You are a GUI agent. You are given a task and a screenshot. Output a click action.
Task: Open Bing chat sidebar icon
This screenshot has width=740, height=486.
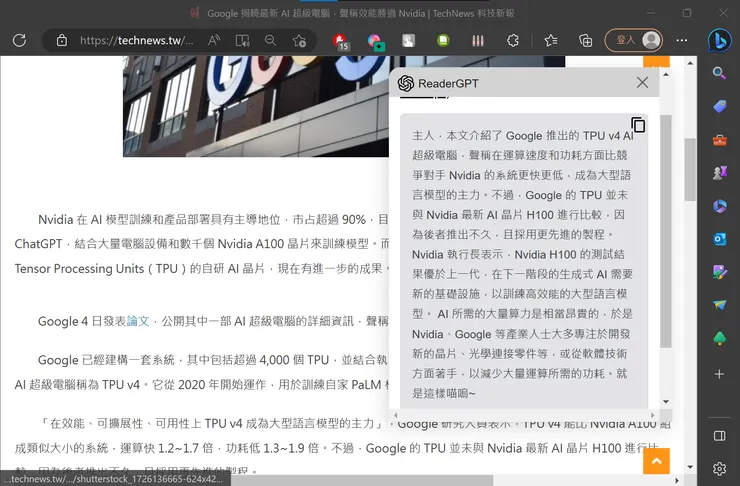(x=719, y=41)
